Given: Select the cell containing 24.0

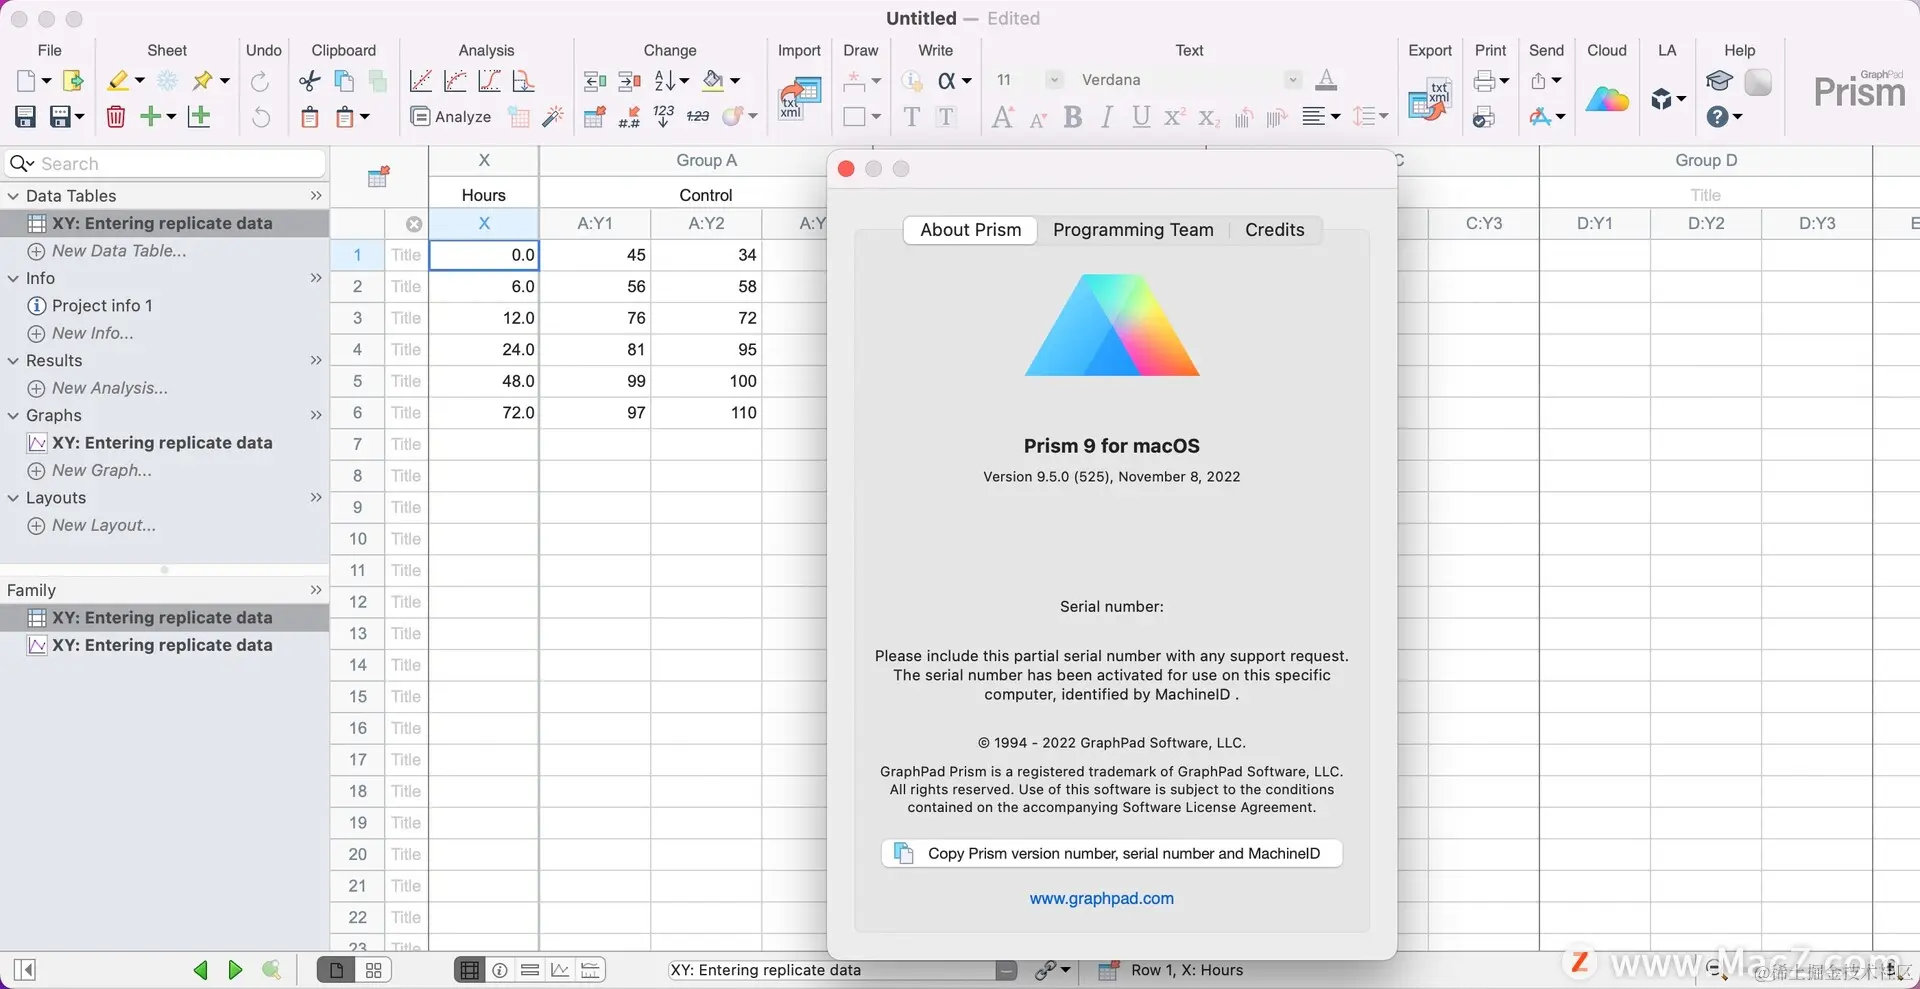Looking at the screenshot, I should coord(484,350).
